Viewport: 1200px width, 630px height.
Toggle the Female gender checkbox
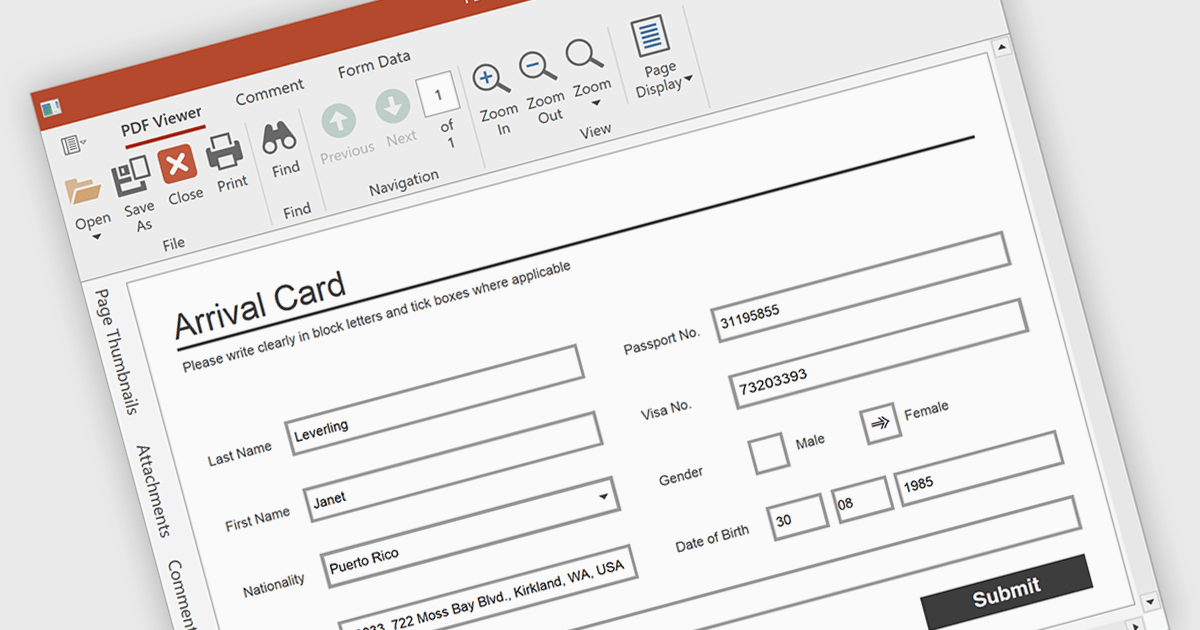click(x=881, y=422)
